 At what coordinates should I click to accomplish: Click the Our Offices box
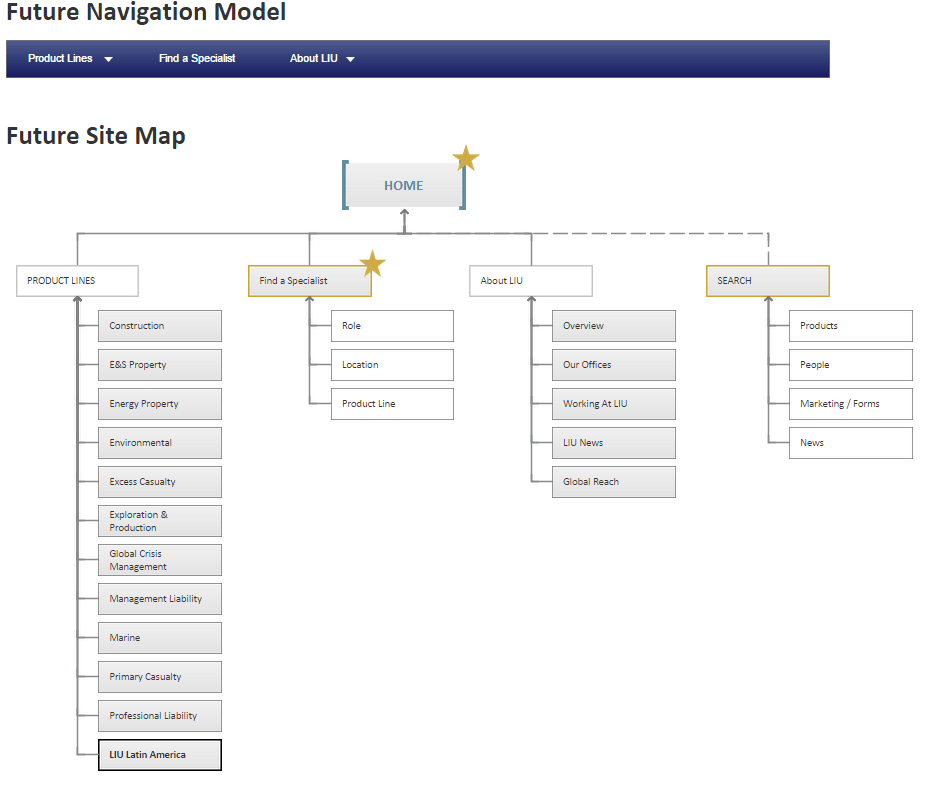pos(614,365)
